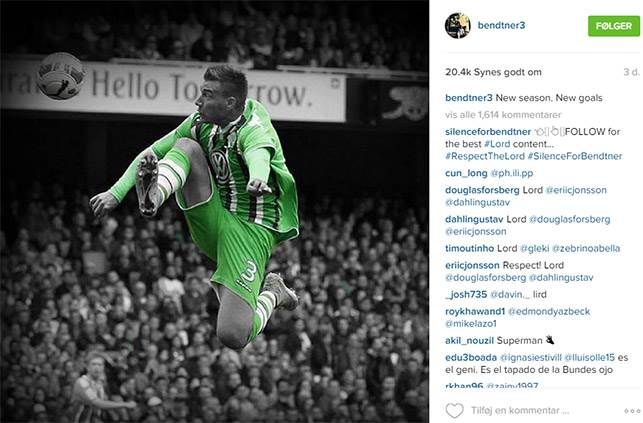Open the three-dots more options menu

pos(632,411)
